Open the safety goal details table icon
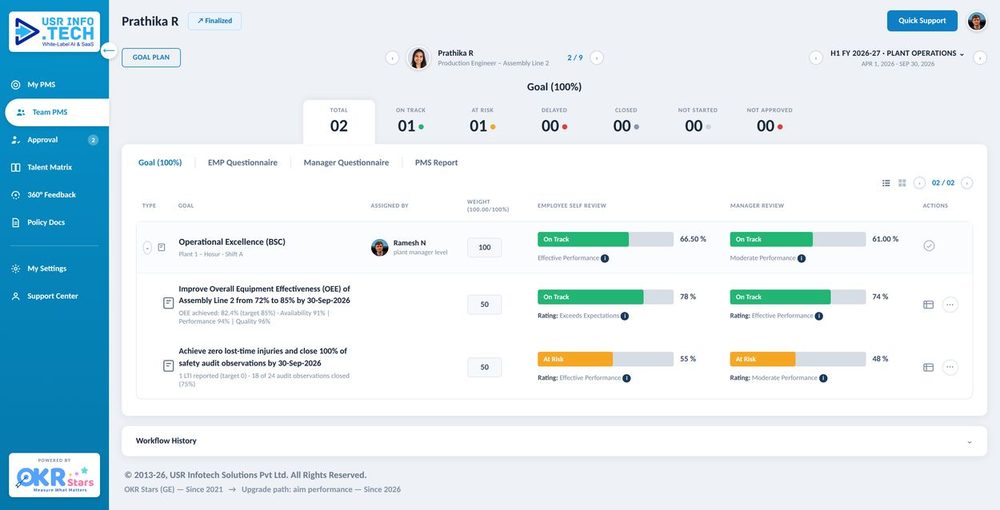 pyautogui.click(x=928, y=367)
